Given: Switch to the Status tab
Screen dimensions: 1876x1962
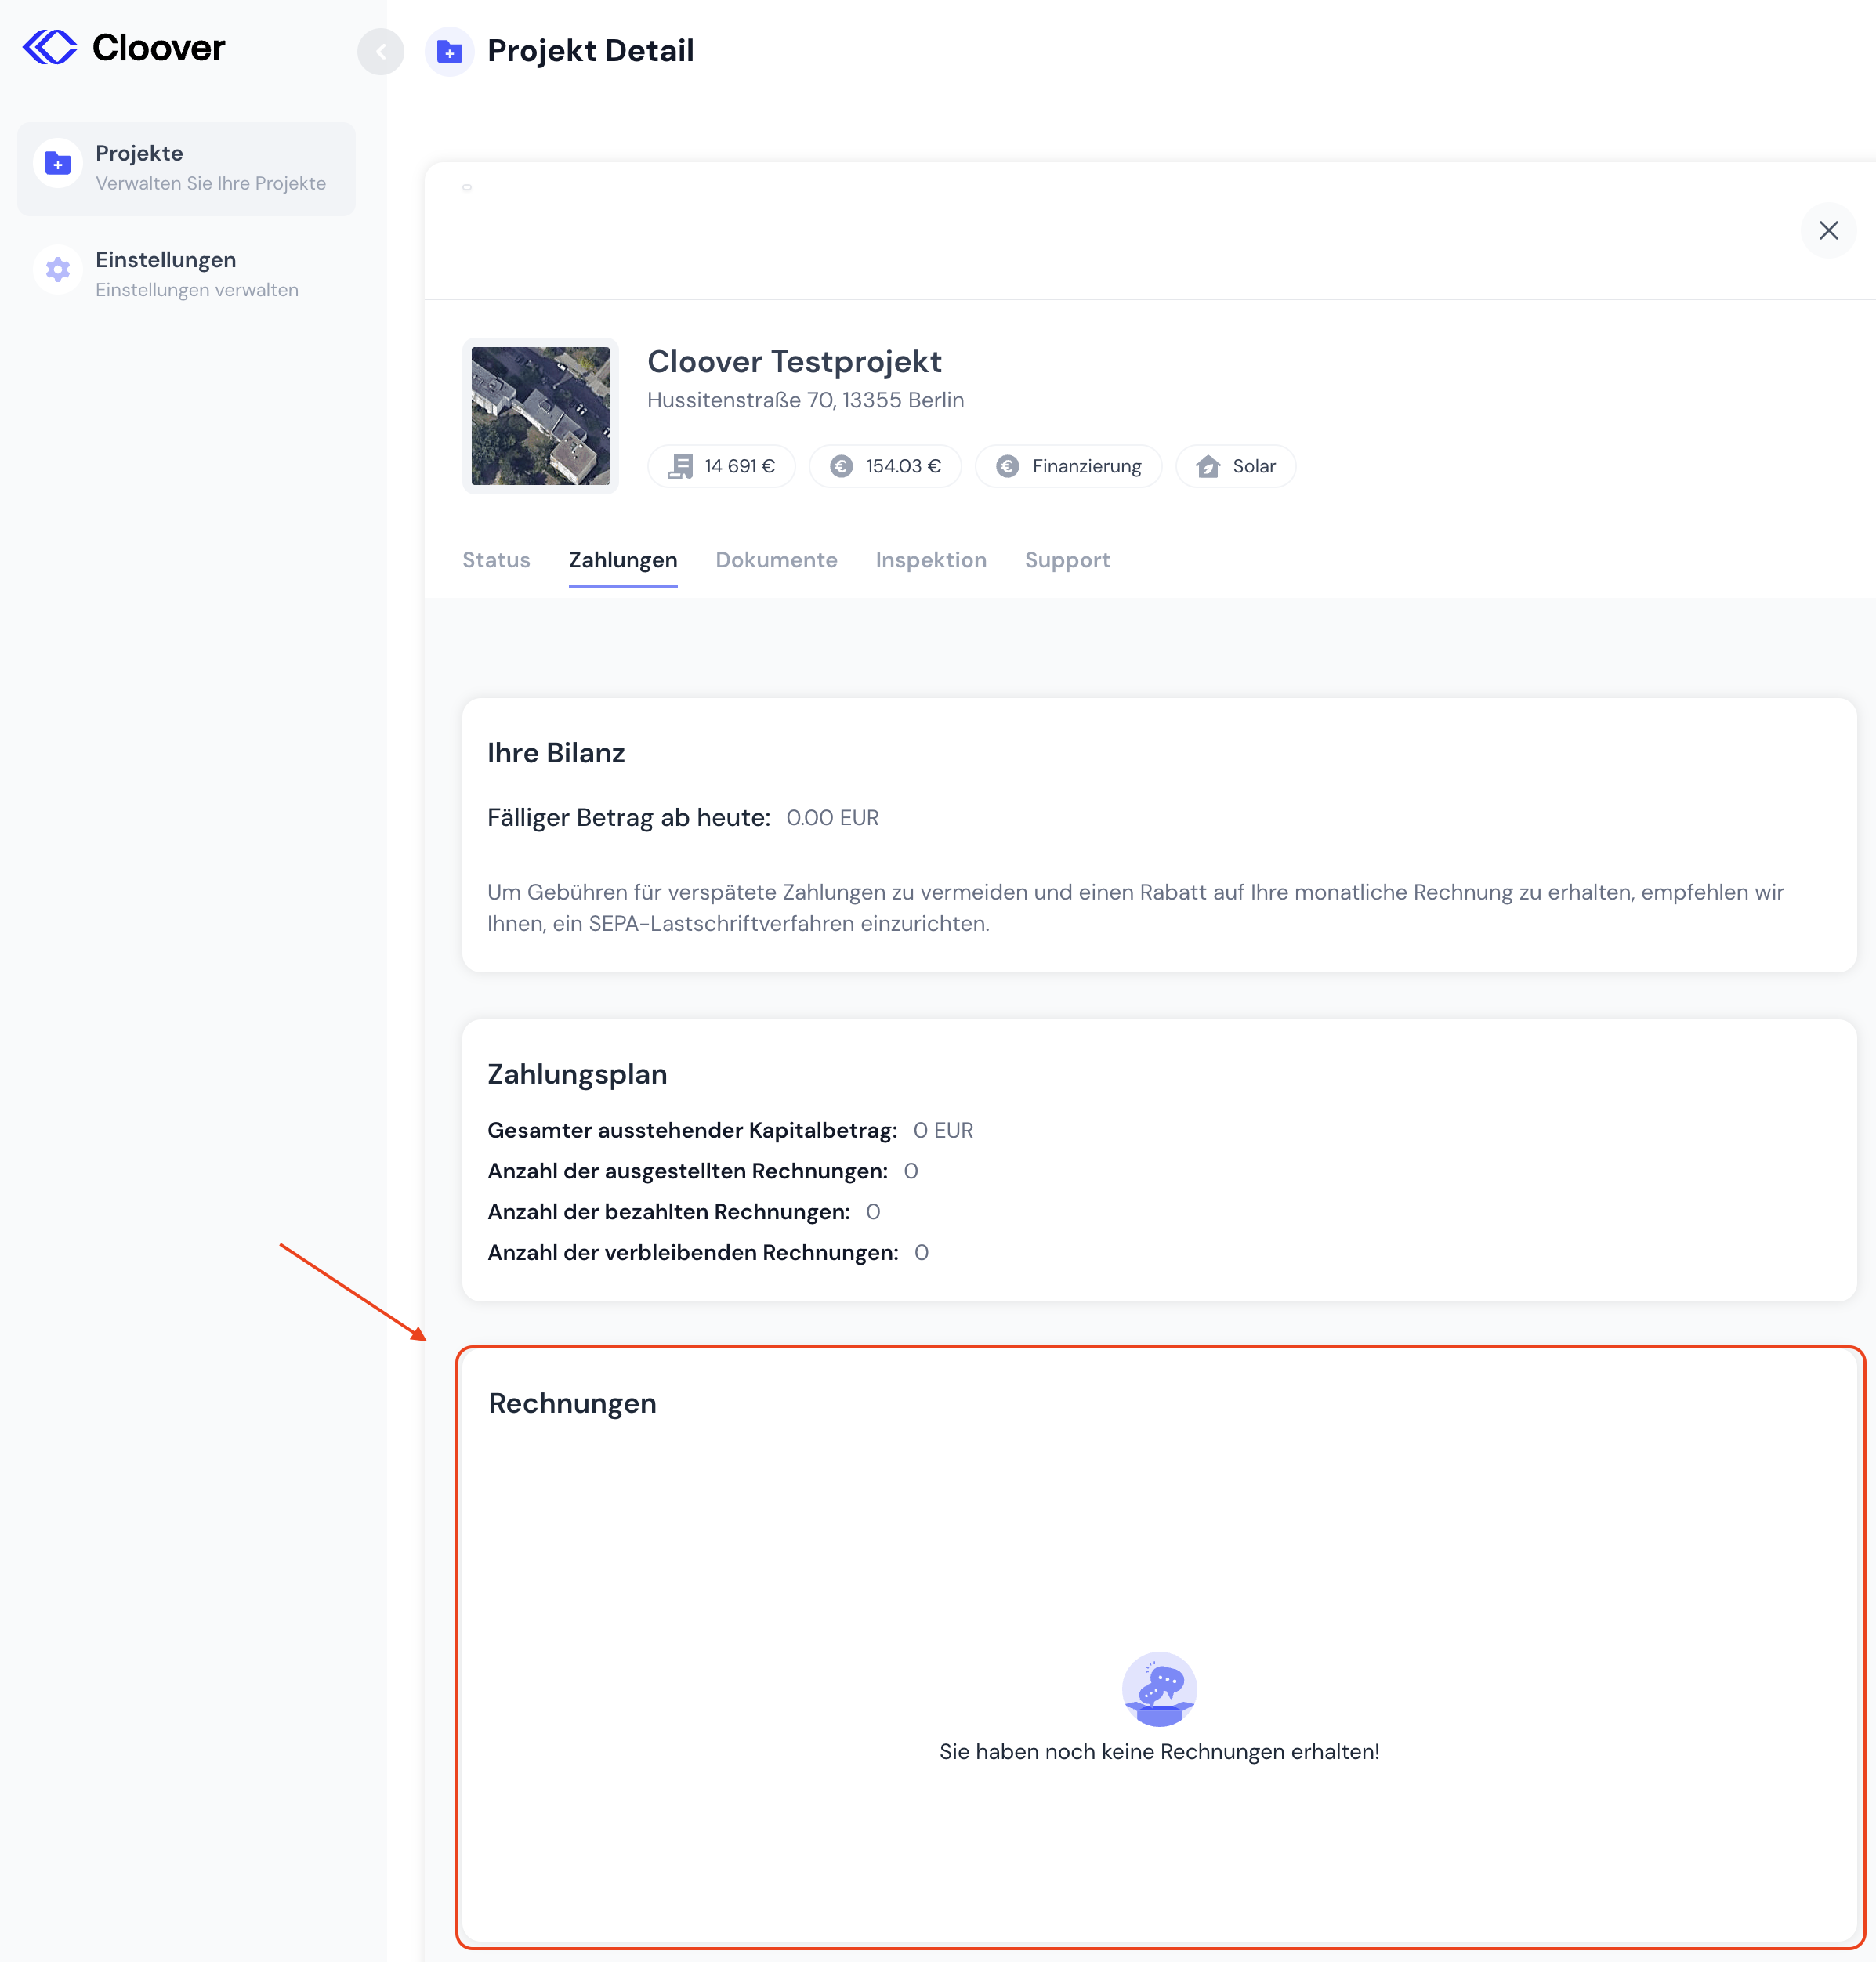Looking at the screenshot, I should coord(496,560).
